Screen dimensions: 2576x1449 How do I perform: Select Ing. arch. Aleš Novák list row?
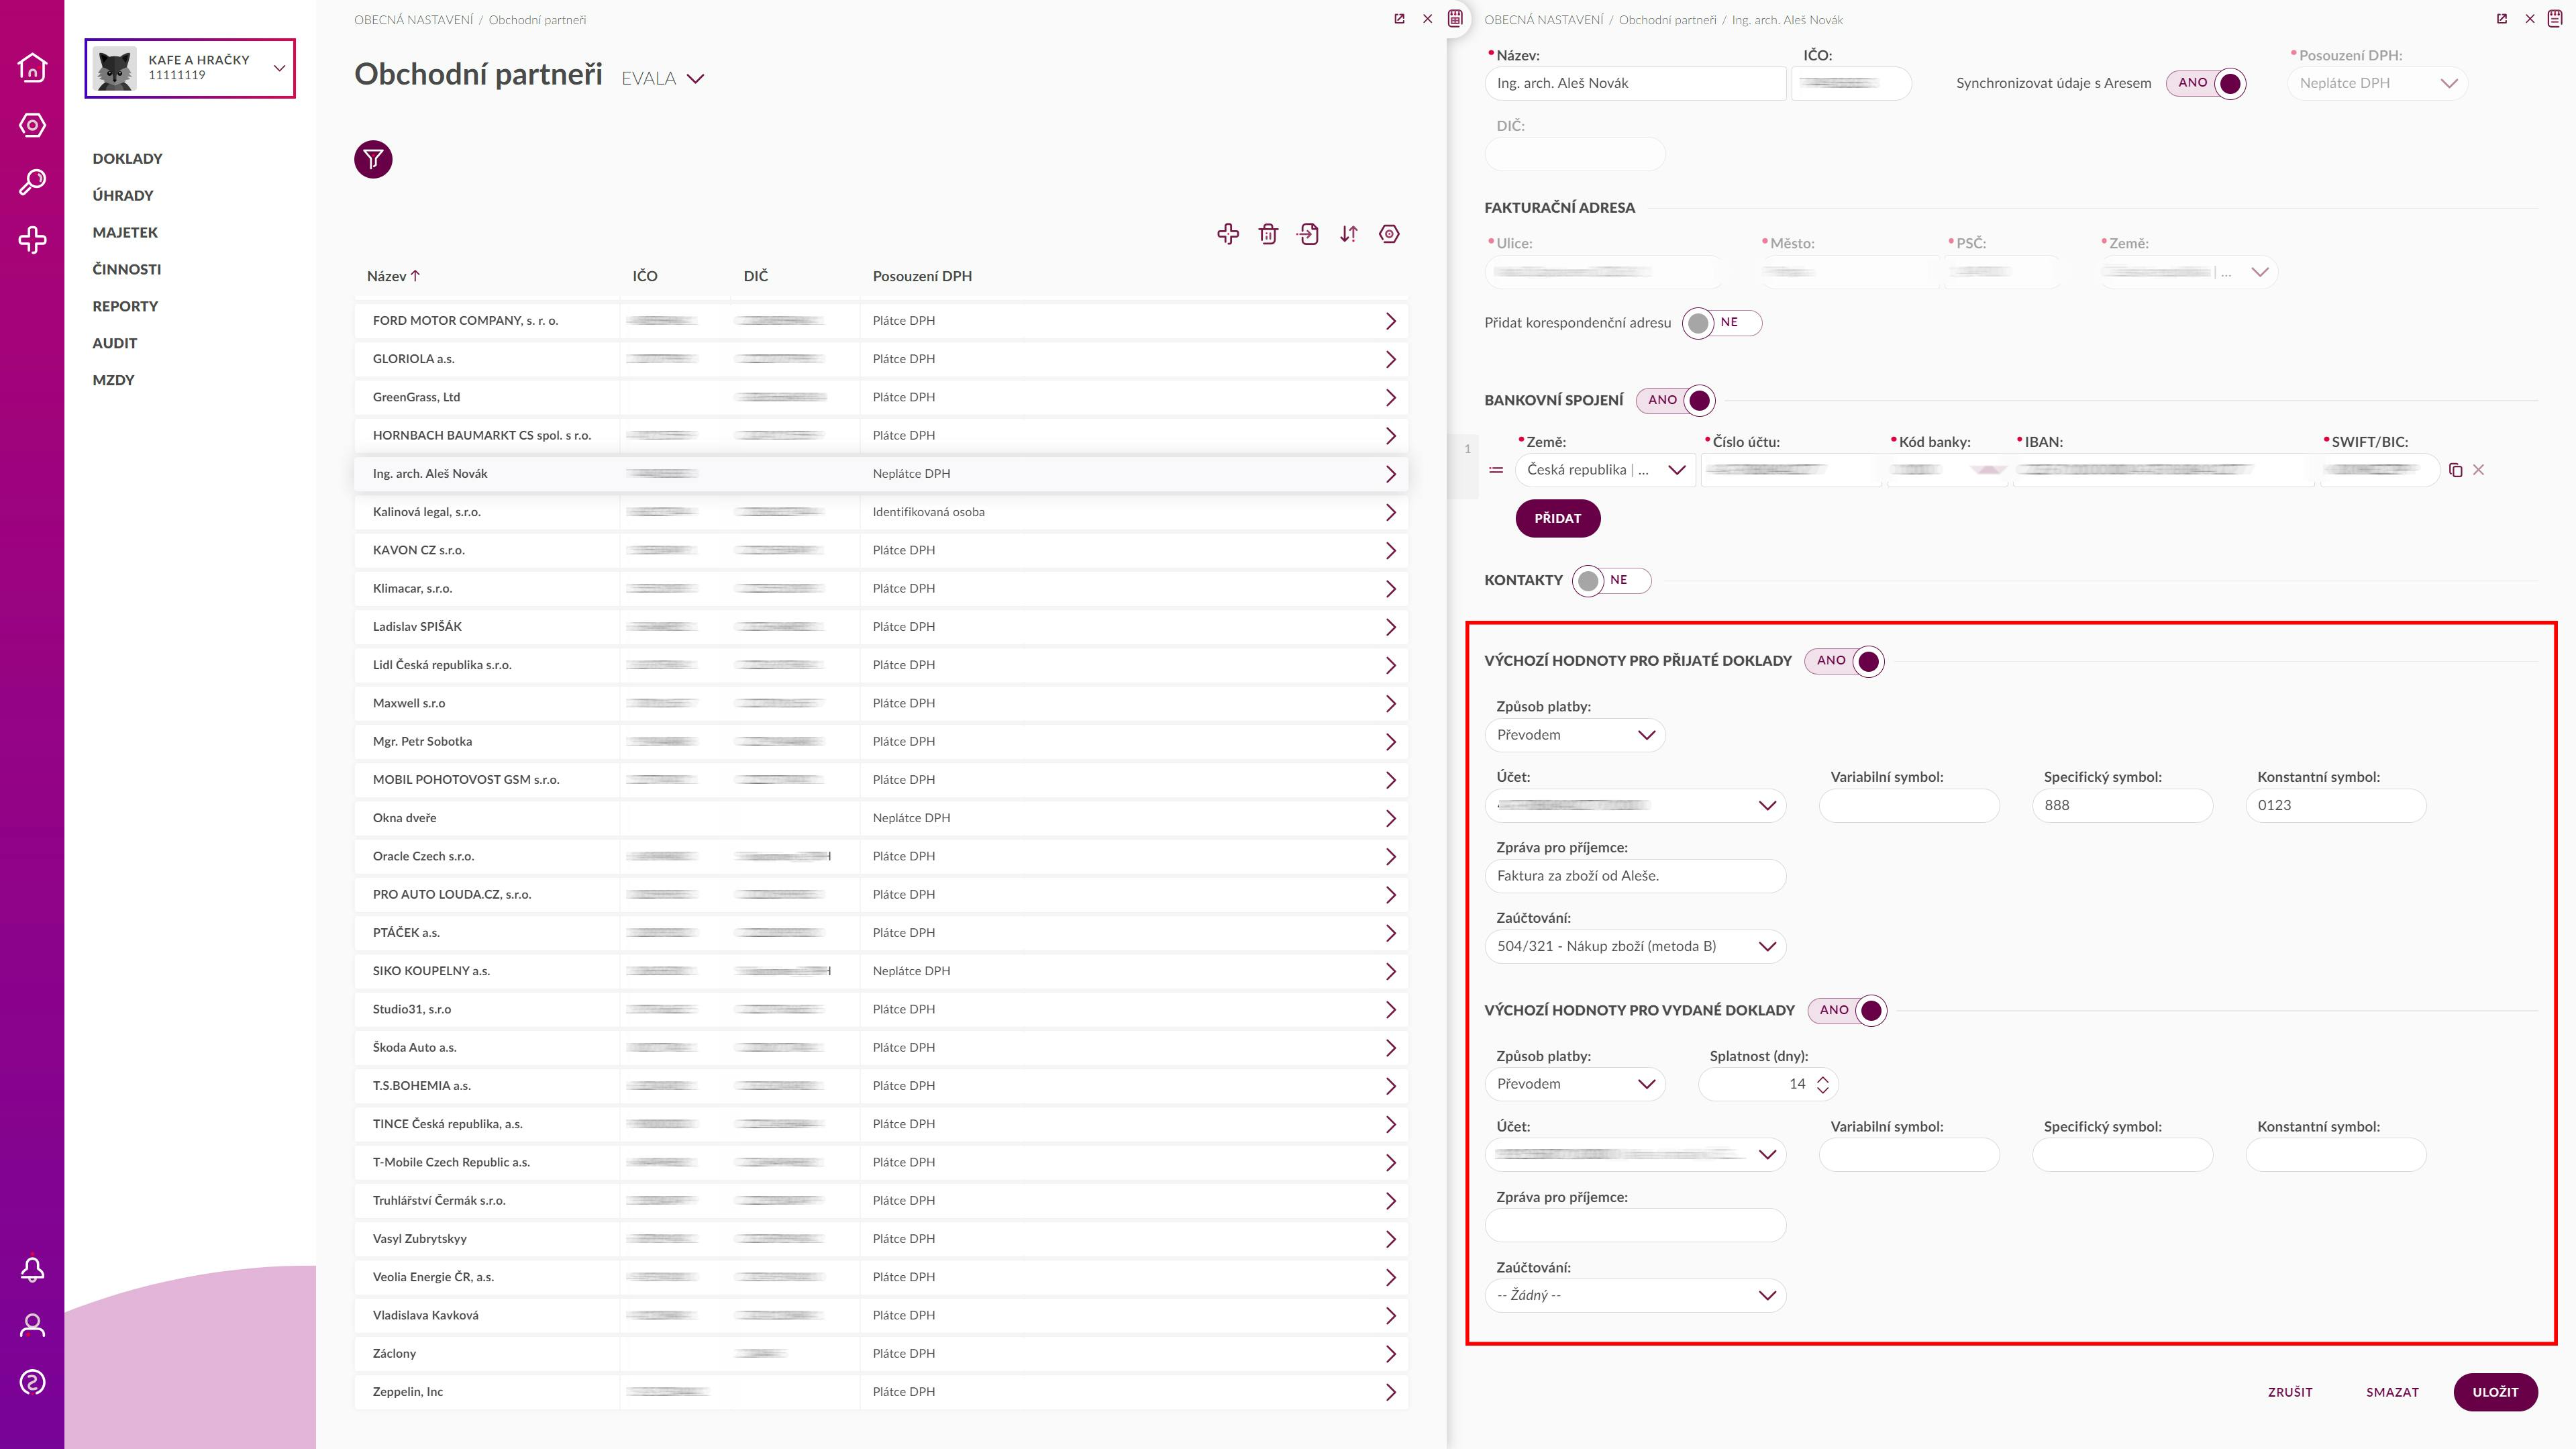point(881,474)
